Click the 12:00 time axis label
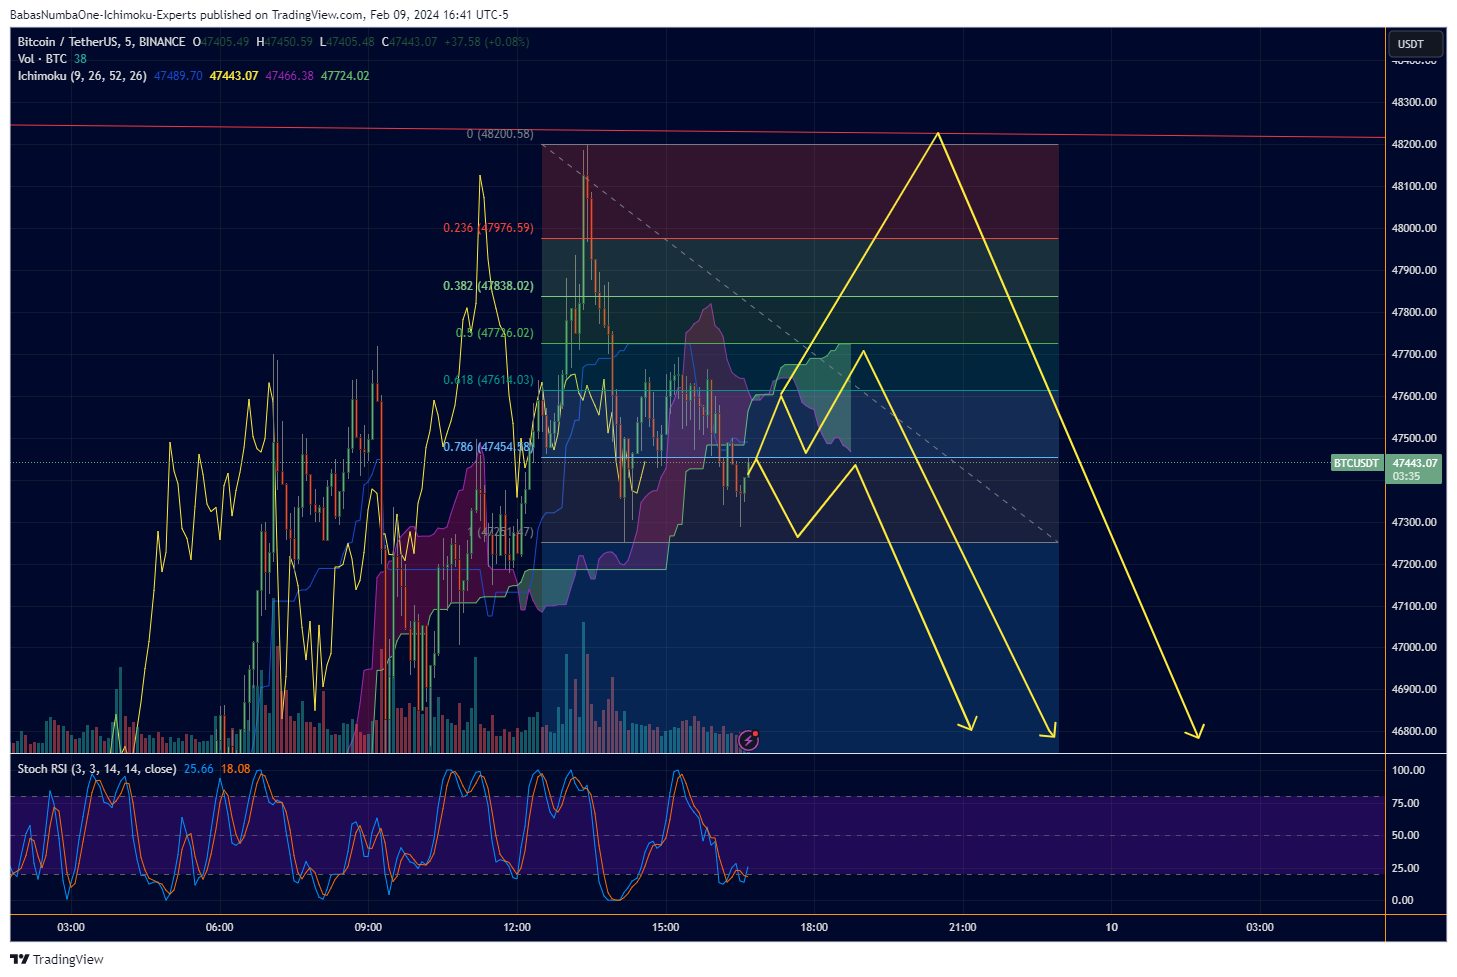 [x=517, y=927]
